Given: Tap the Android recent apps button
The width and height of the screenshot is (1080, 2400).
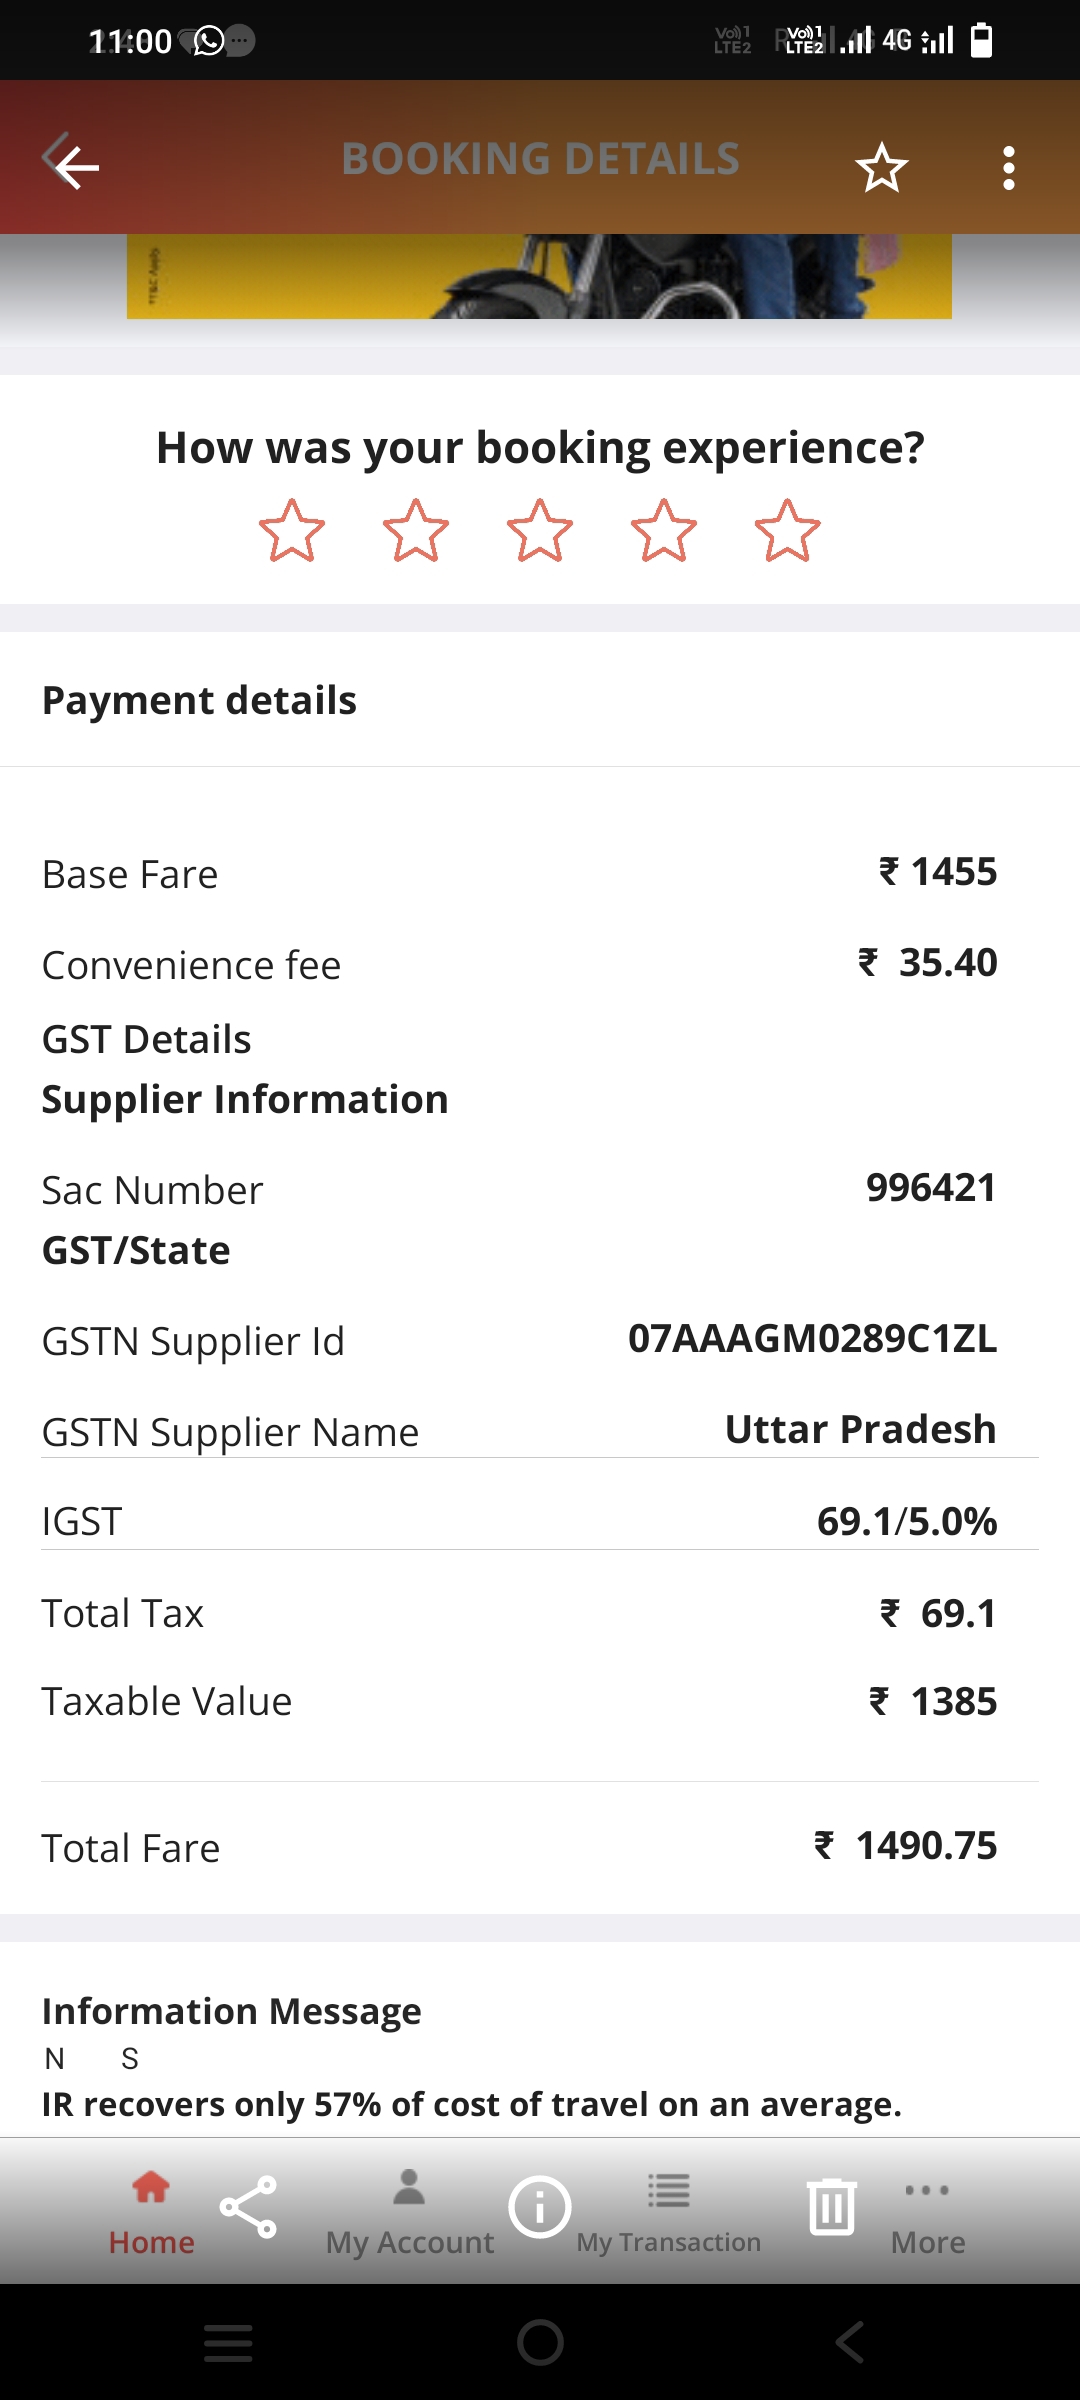Looking at the screenshot, I should pos(228,2342).
